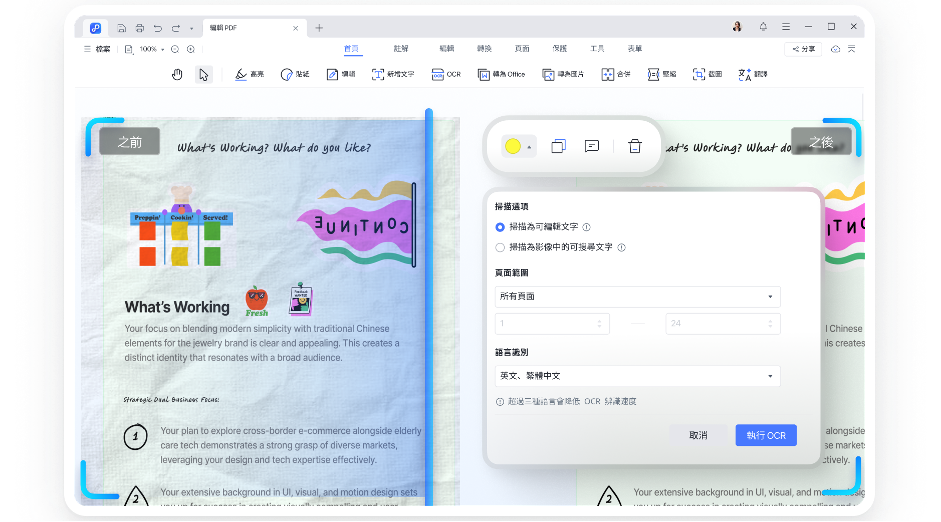Click the trash delete icon

click(634, 146)
